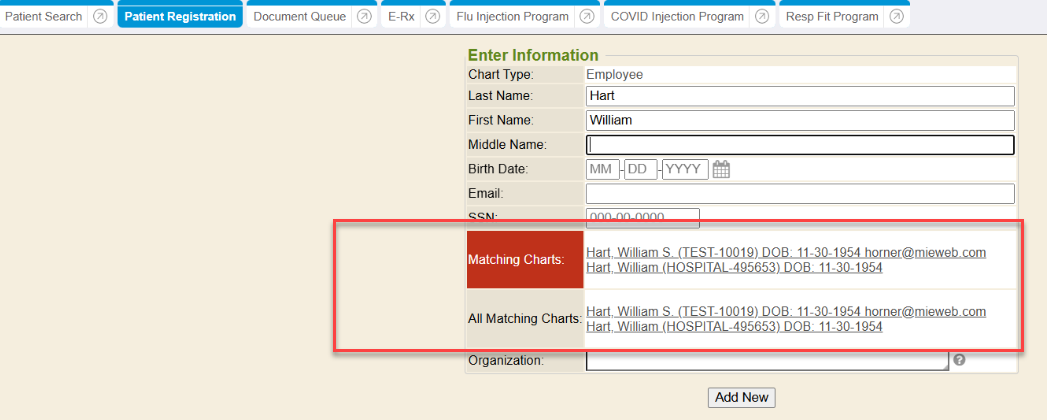Click the help icon next to Organization
Viewport: 1050px width, 420px height.
(959, 360)
